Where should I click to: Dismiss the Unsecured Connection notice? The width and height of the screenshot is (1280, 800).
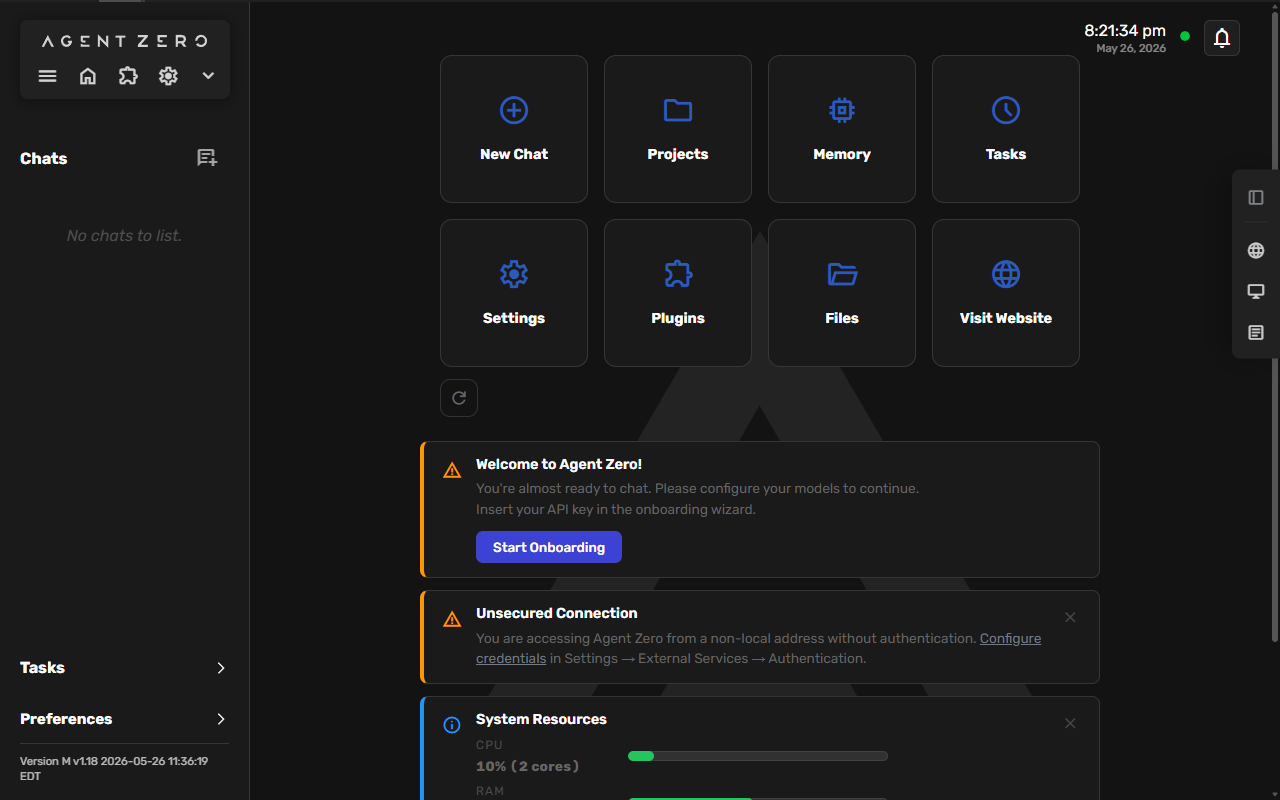click(x=1070, y=617)
